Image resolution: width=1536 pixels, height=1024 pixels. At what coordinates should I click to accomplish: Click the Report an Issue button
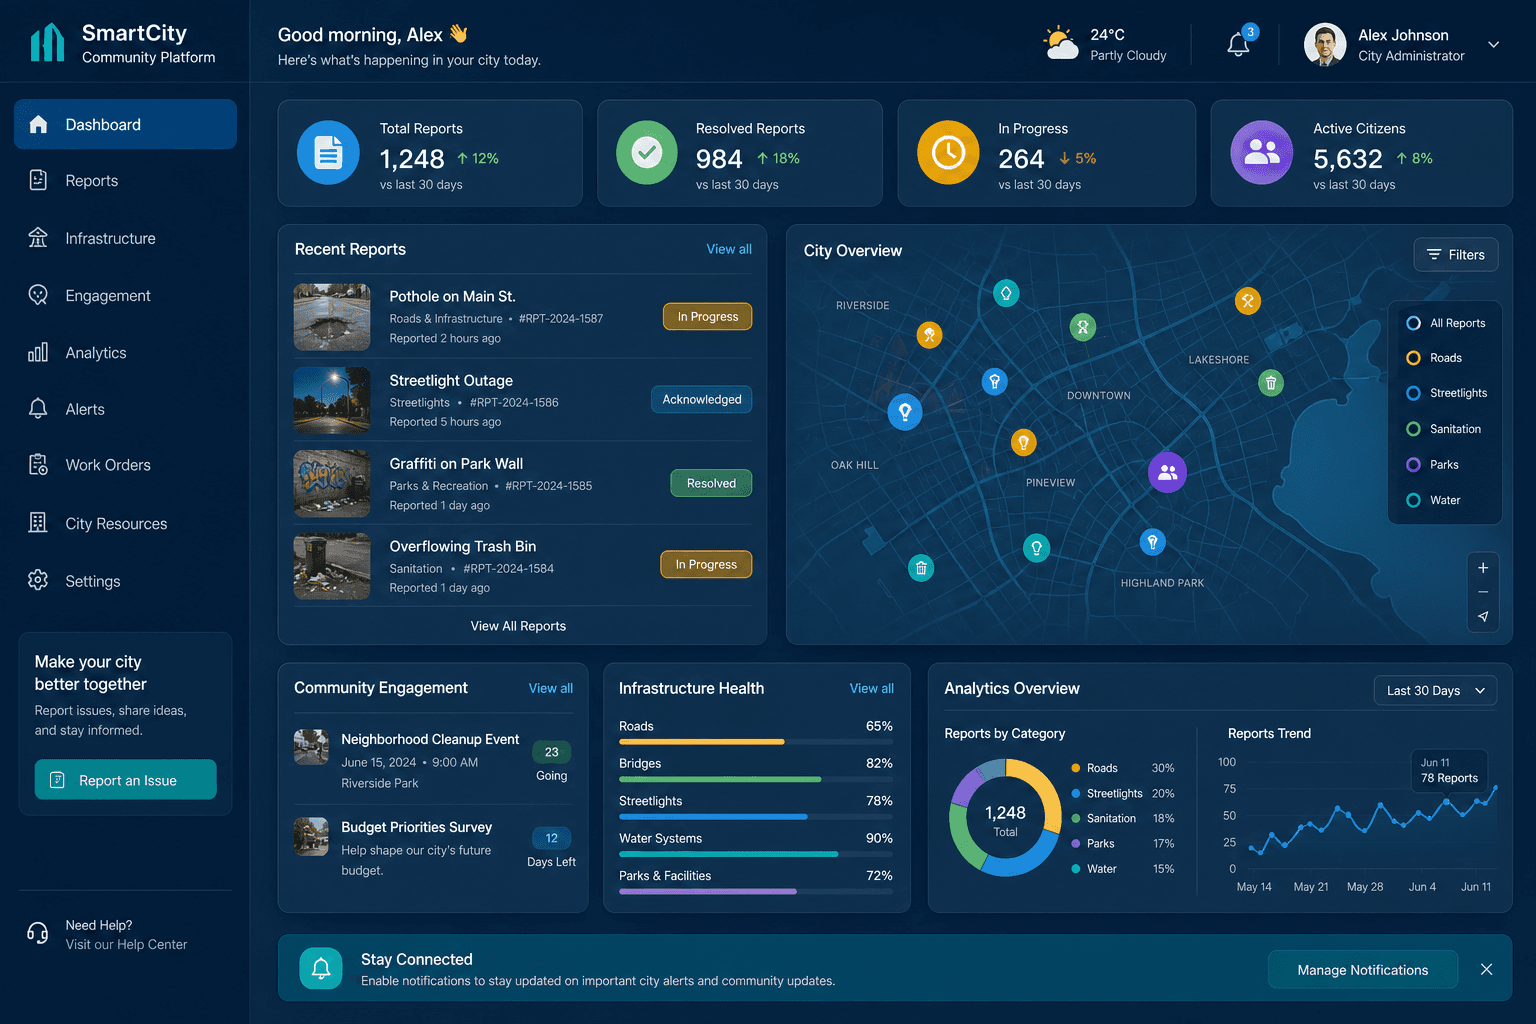125,780
